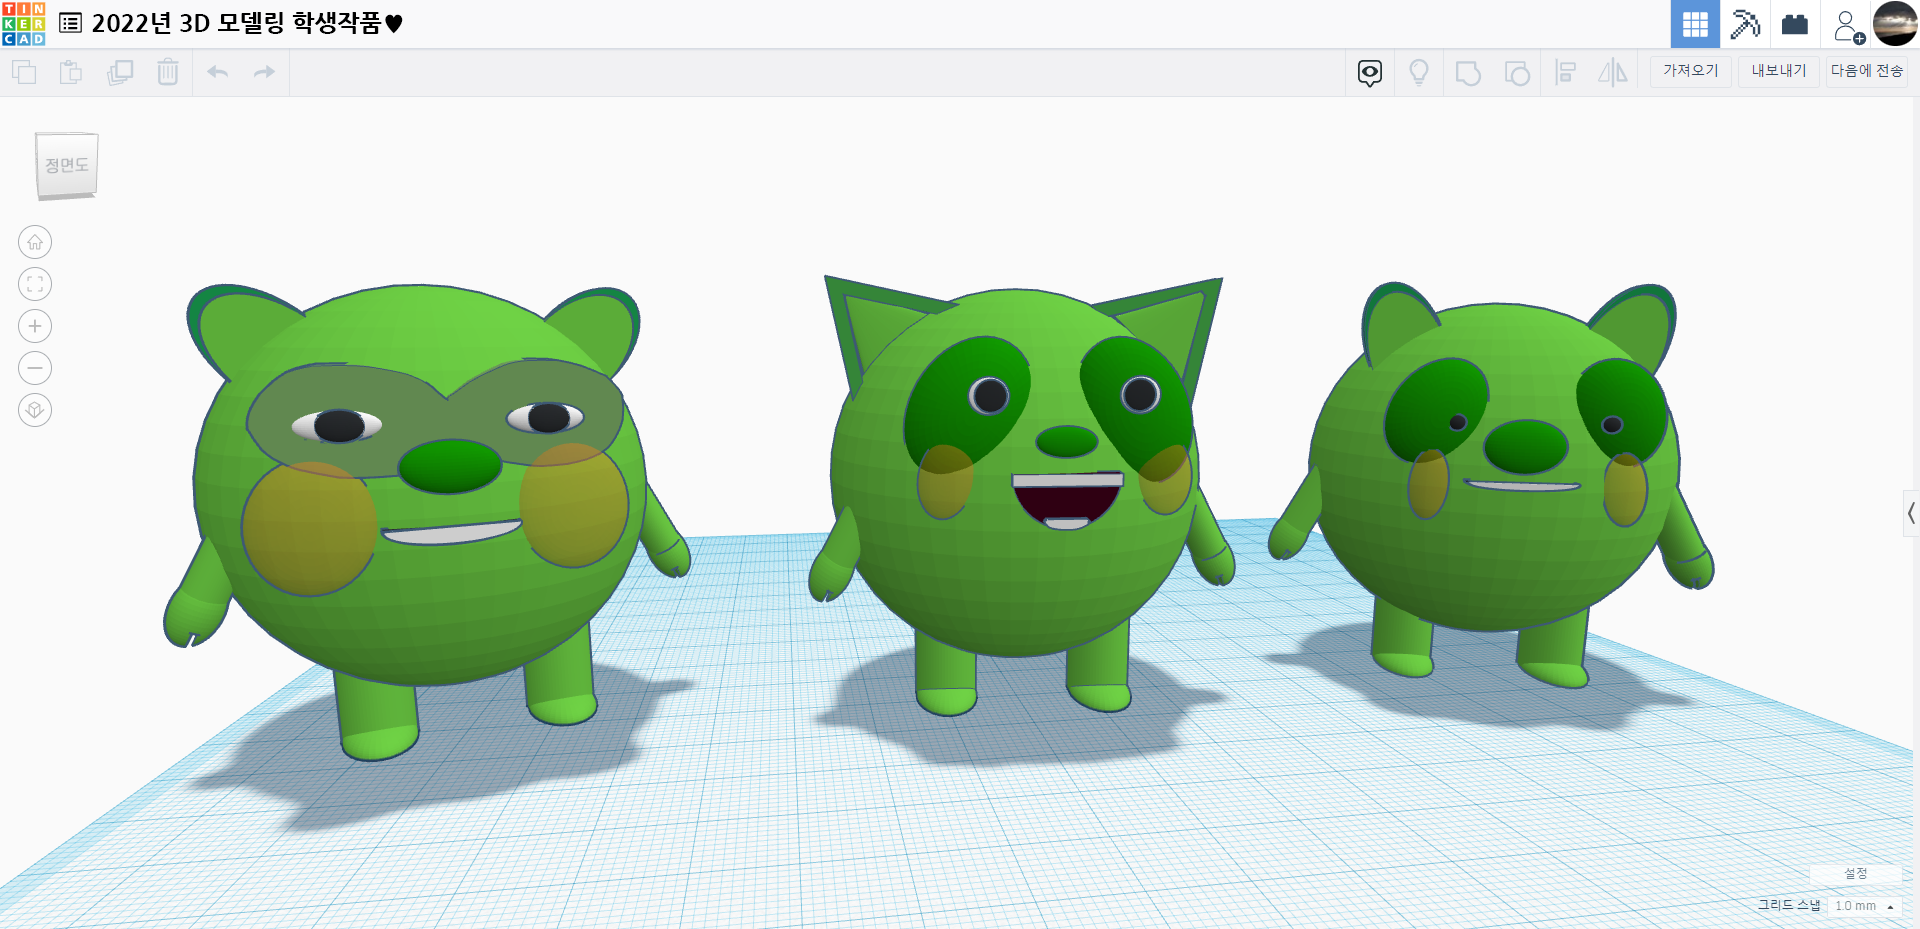This screenshot has width=1920, height=929.
Task: Click the Mirror flip tool icon
Action: pos(1613,72)
